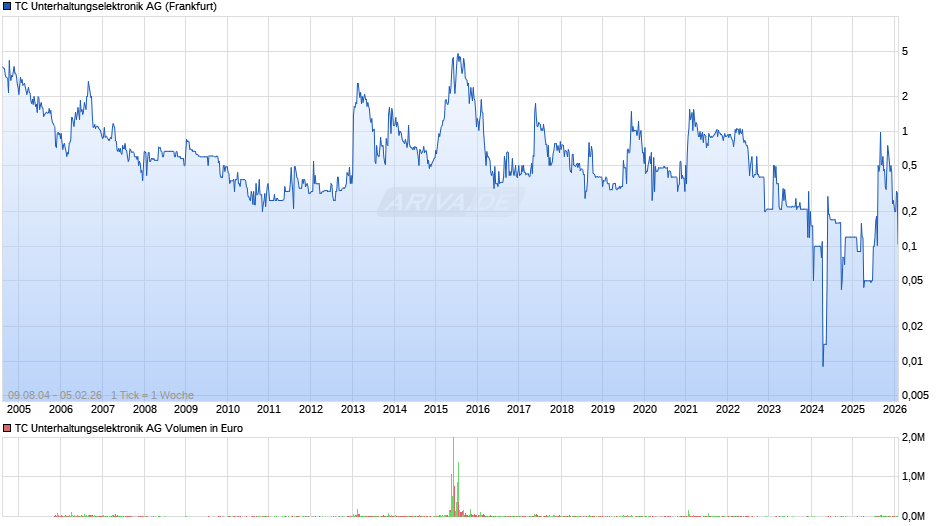Select year 2023 on the time axis

[769, 409]
